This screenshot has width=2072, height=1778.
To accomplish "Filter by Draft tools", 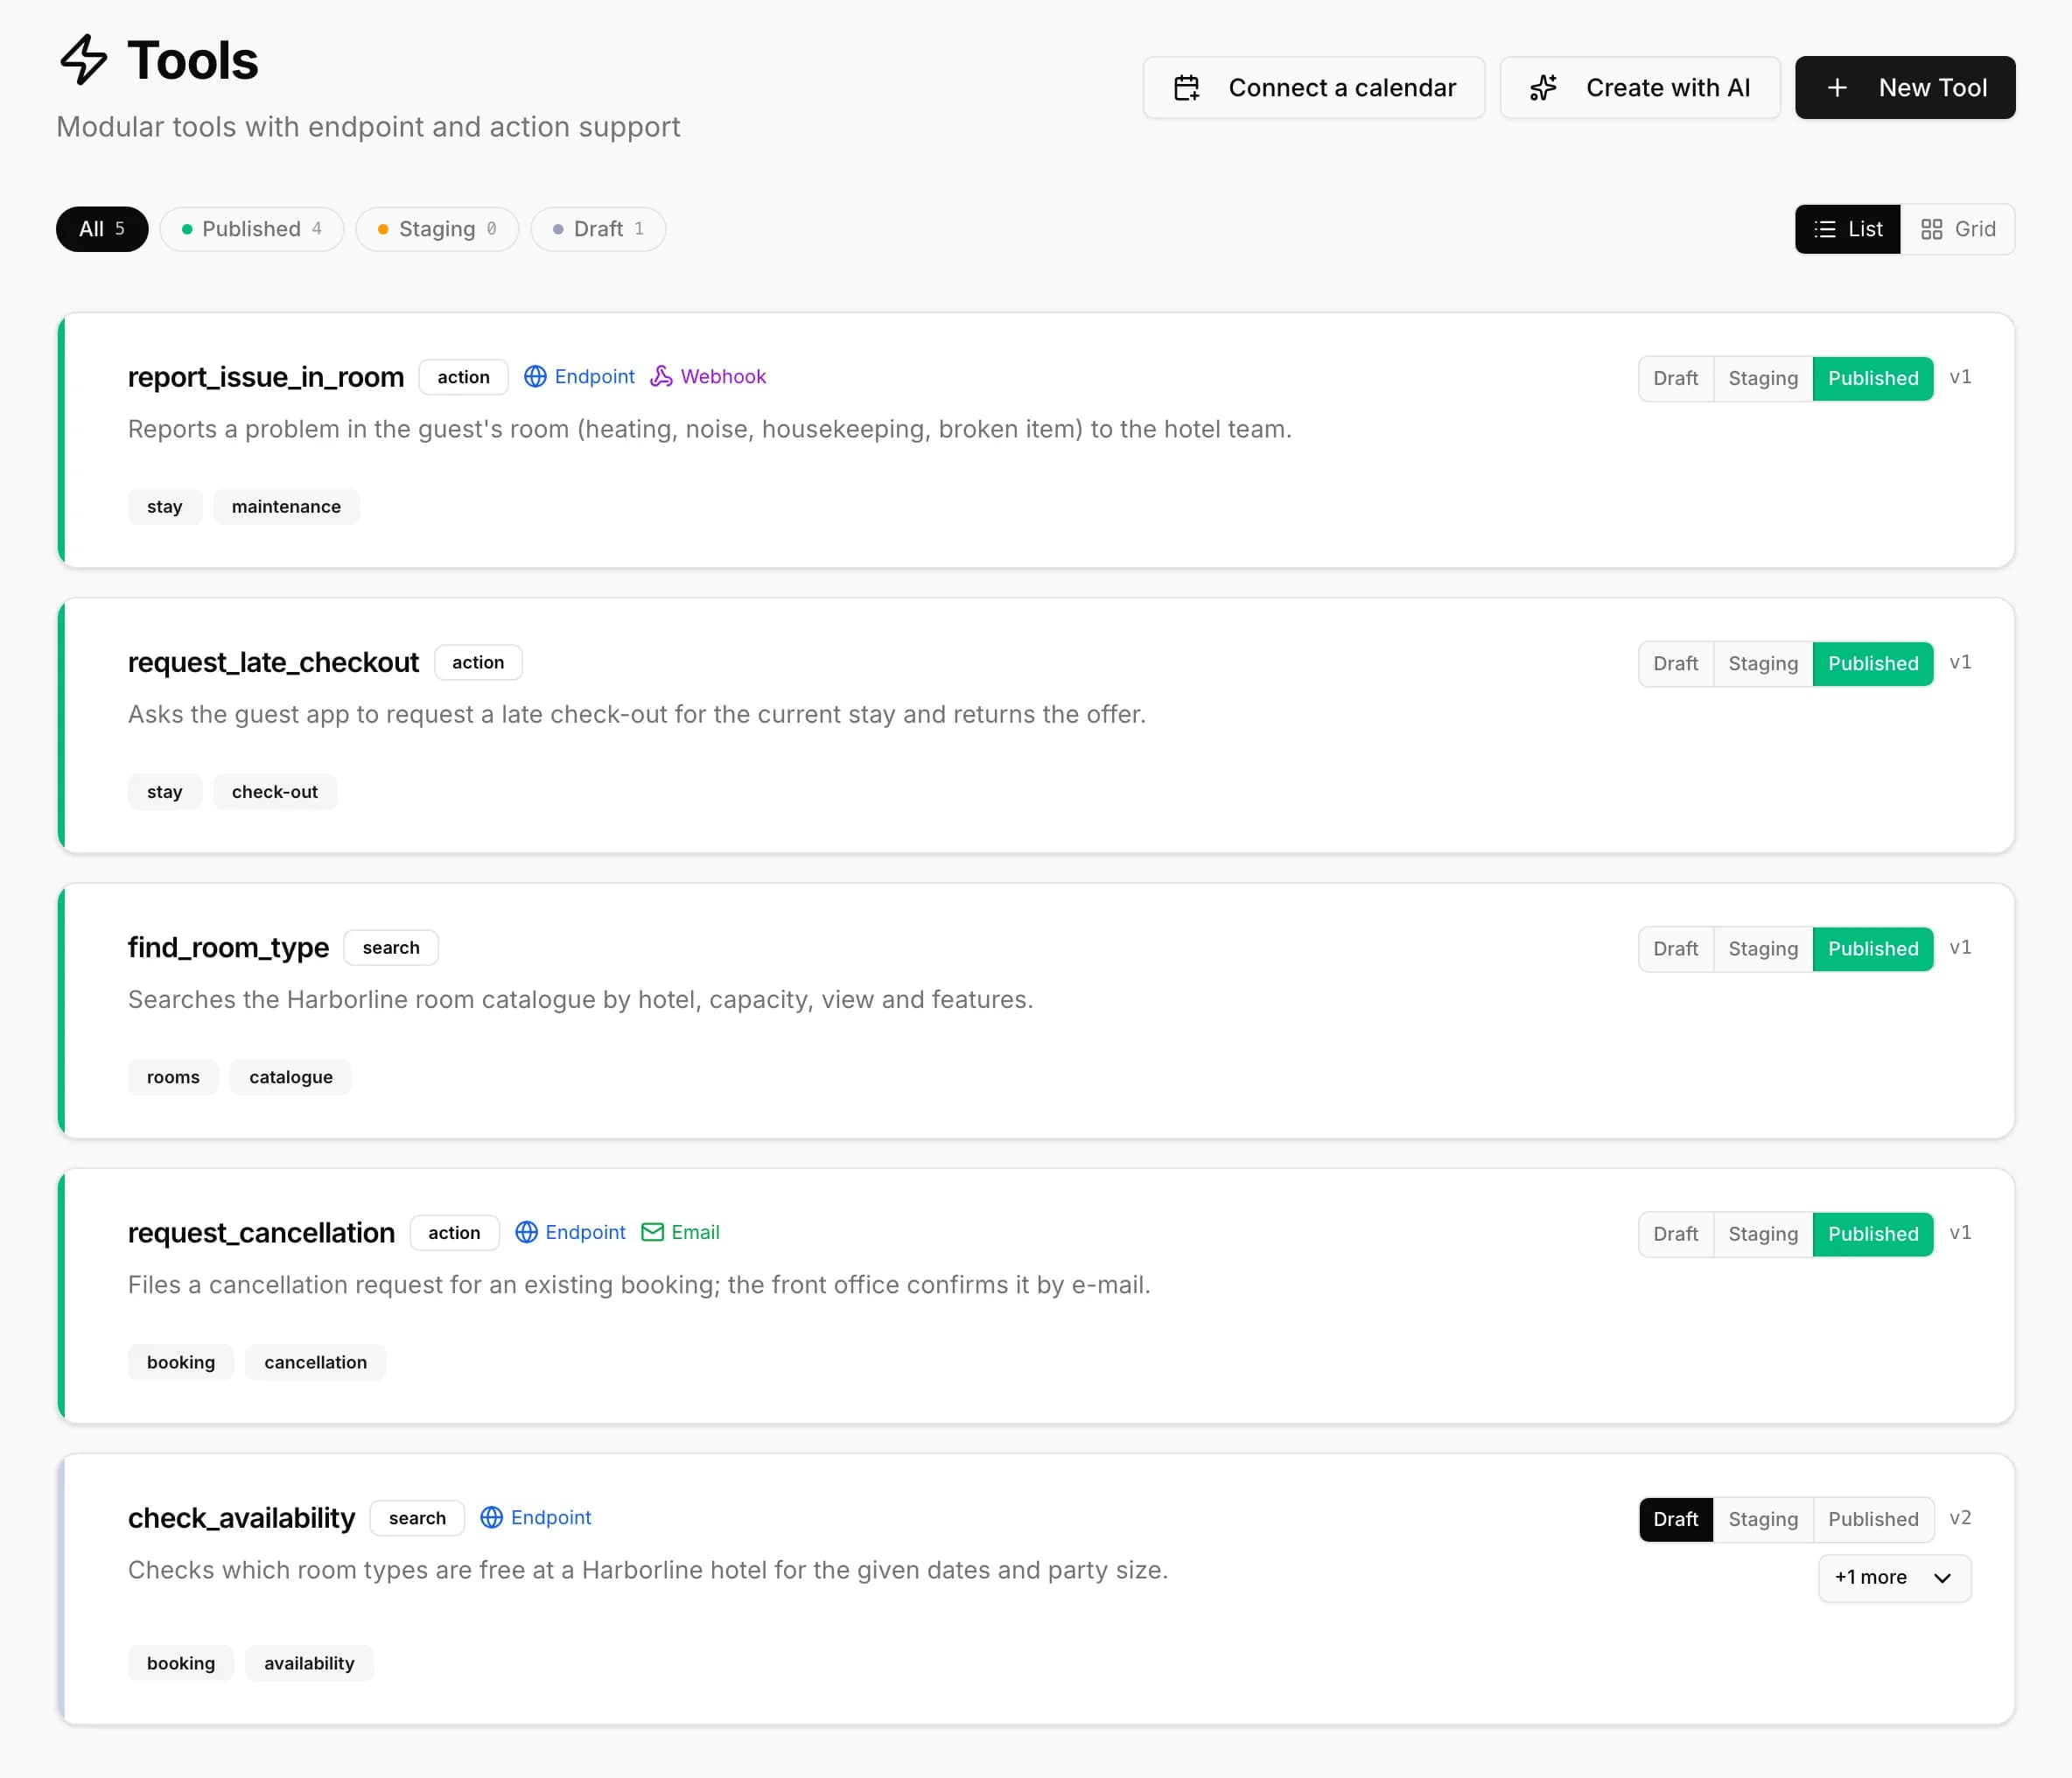I will click(598, 229).
